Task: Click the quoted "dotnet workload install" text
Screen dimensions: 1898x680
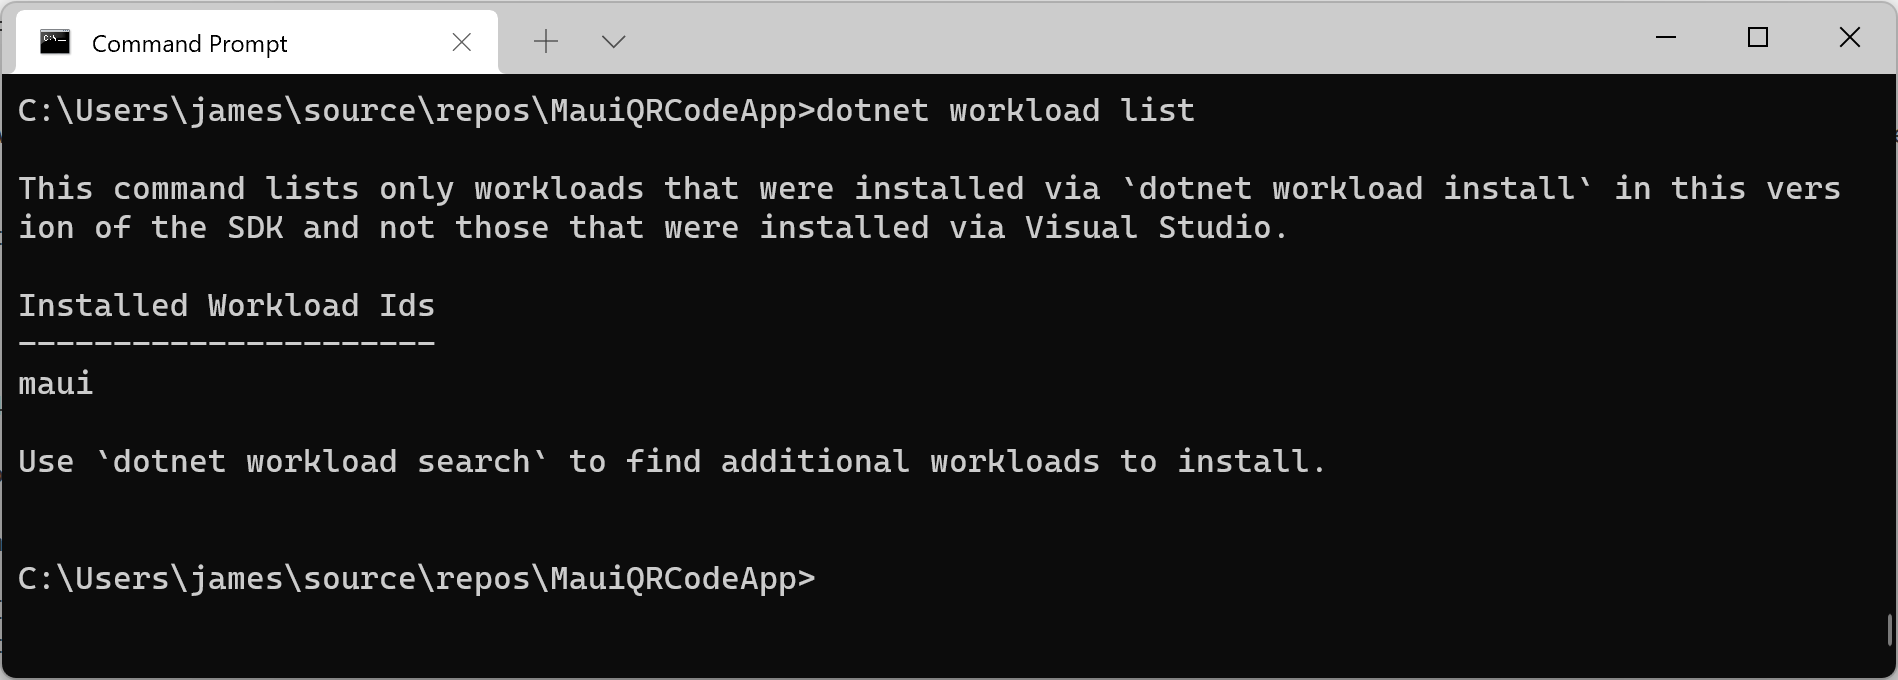Action: [x=1357, y=188]
